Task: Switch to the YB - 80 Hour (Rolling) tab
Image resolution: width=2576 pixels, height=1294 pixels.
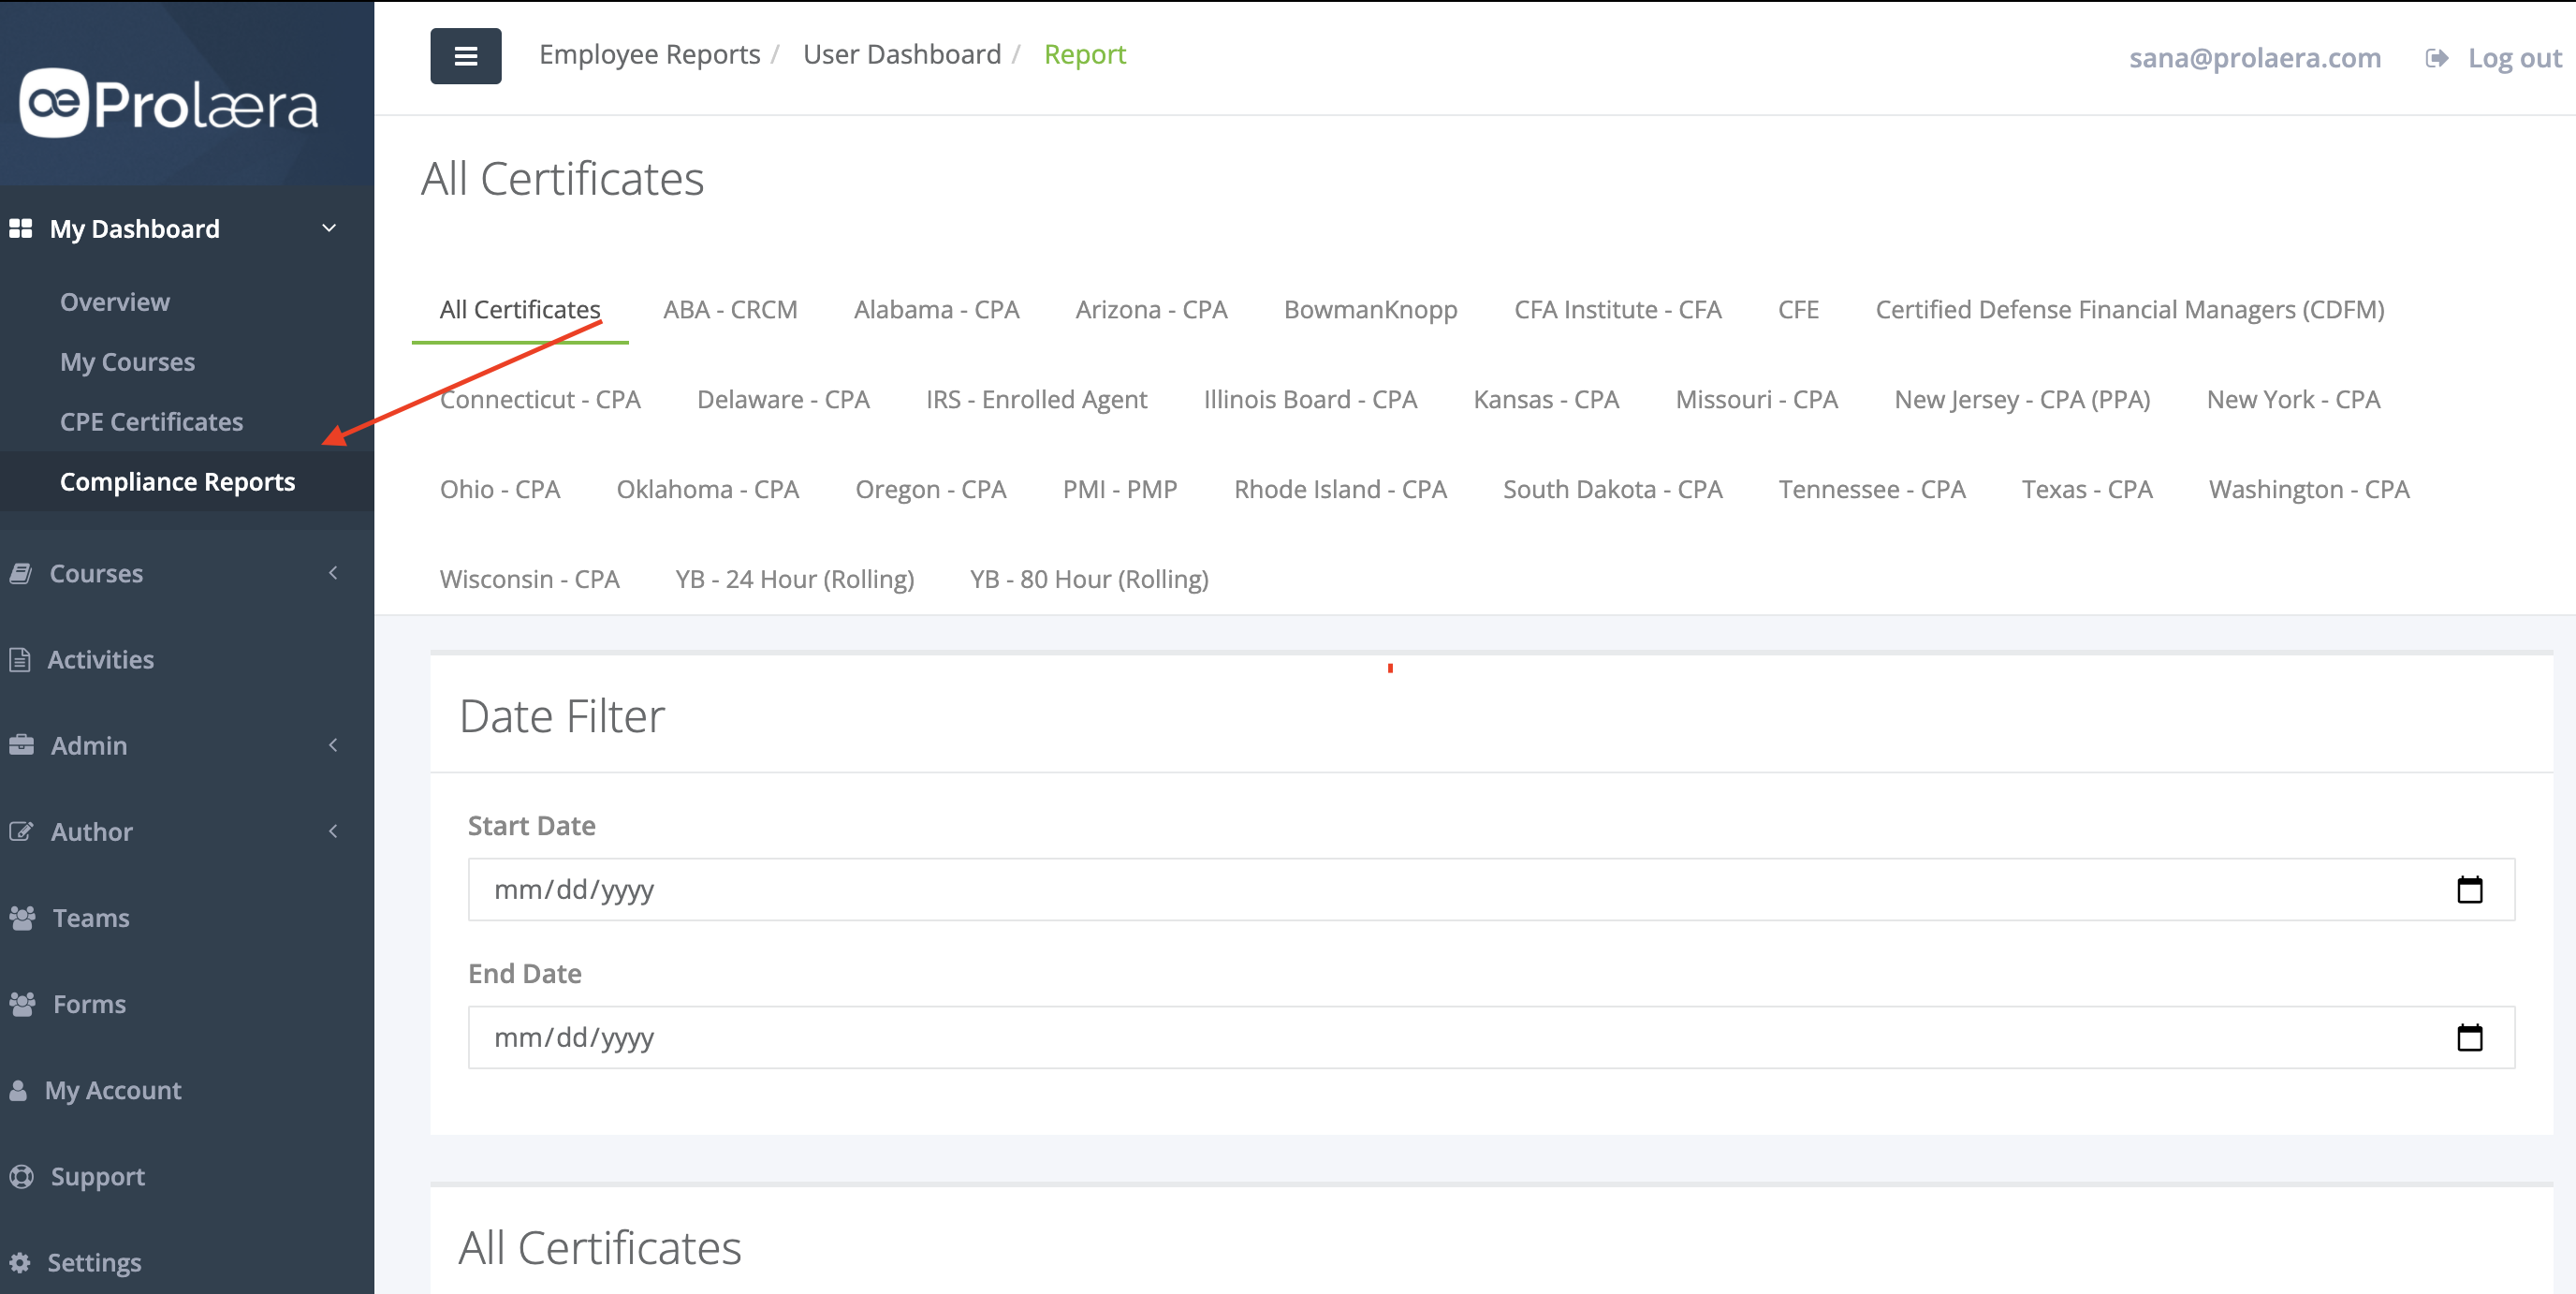Action: pos(1089,579)
